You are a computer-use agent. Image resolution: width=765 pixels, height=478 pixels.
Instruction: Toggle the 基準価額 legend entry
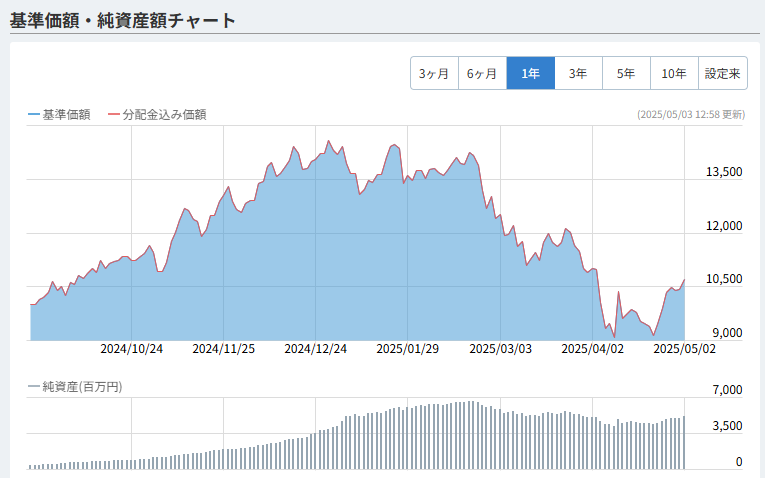59,115
